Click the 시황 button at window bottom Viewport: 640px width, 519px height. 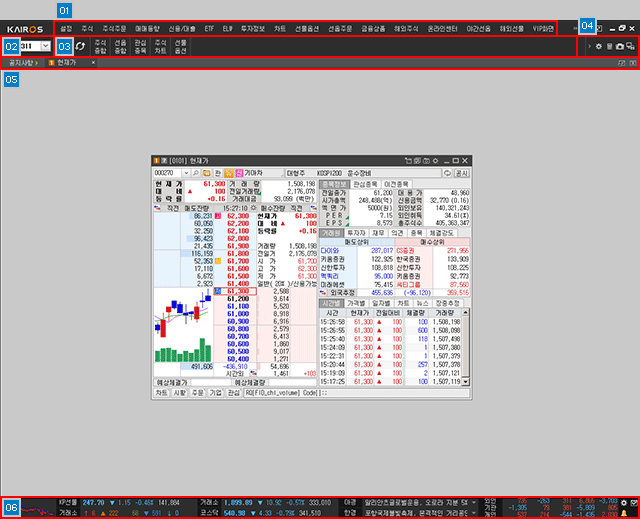tap(179, 393)
